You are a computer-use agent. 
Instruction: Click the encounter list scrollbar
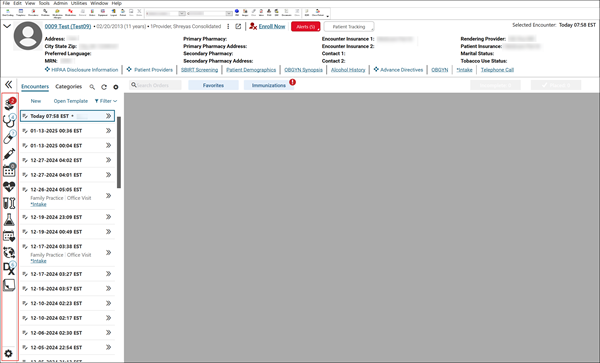point(119,152)
